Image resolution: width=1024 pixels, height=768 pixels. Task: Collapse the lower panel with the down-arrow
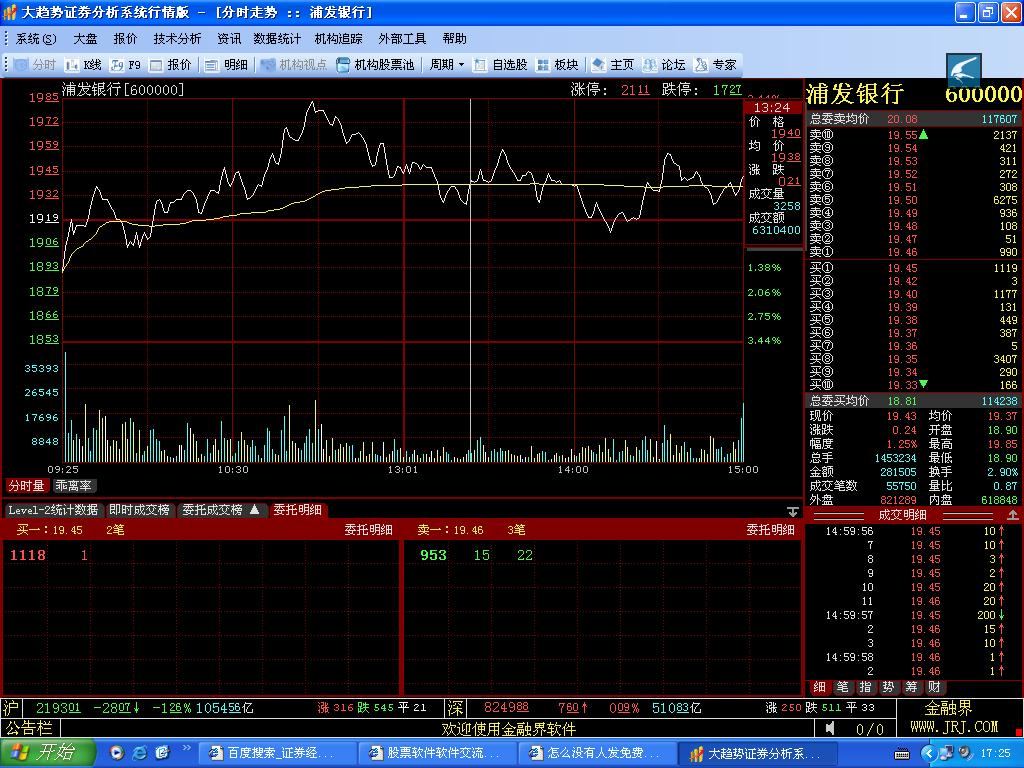pyautogui.click(x=793, y=511)
